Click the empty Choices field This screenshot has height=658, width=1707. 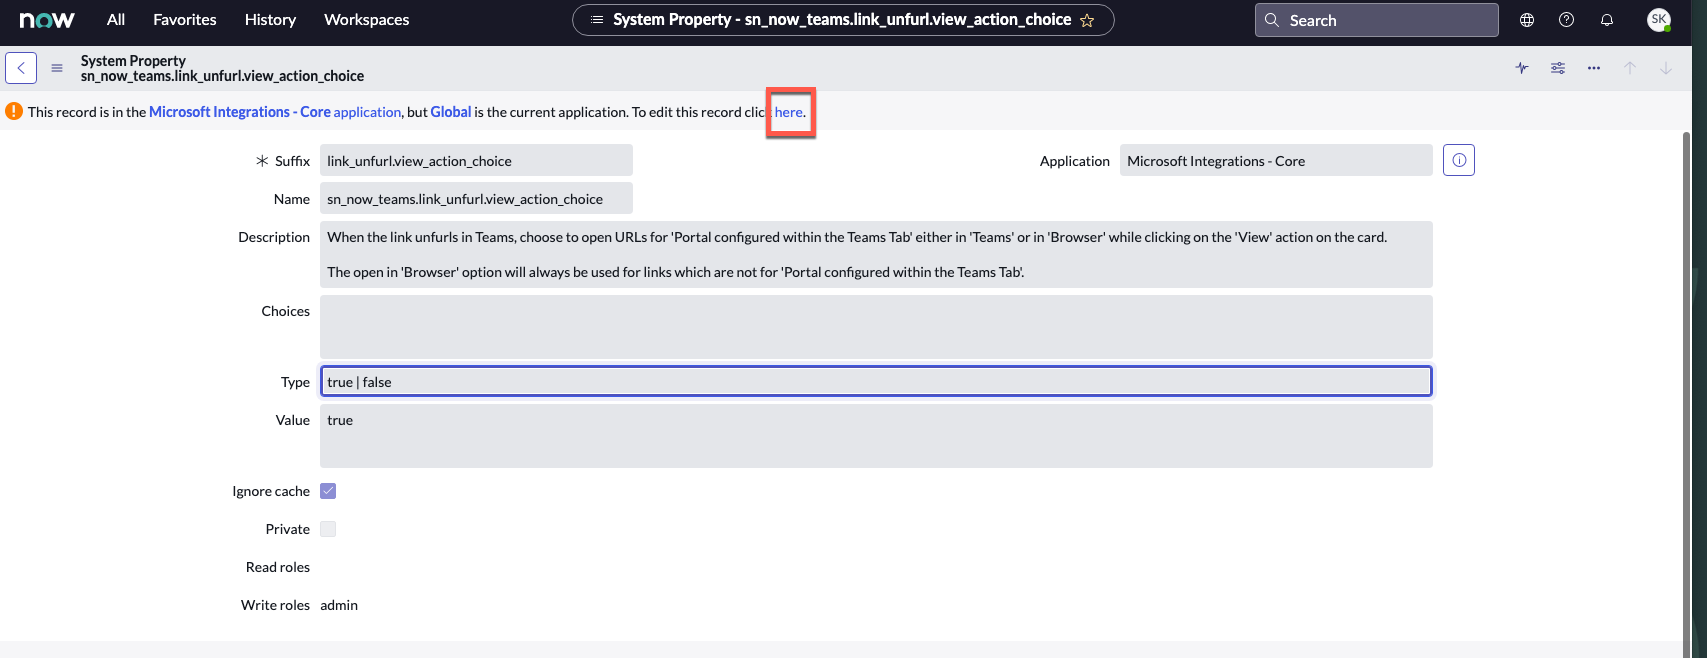coord(876,327)
